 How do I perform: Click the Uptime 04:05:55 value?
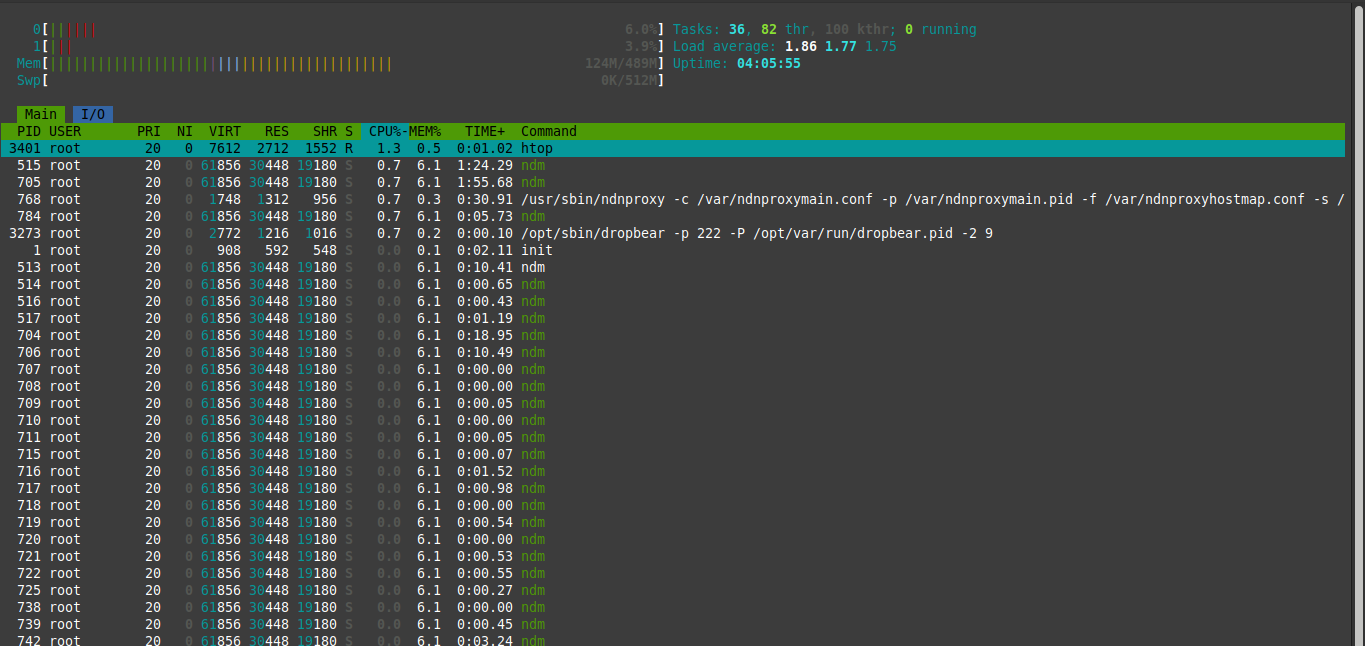tap(769, 64)
